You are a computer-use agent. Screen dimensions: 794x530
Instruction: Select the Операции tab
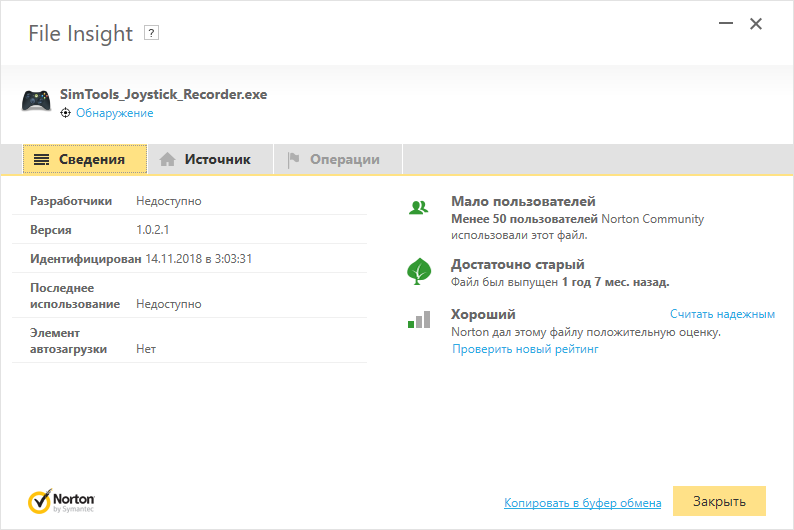pyautogui.click(x=334, y=159)
